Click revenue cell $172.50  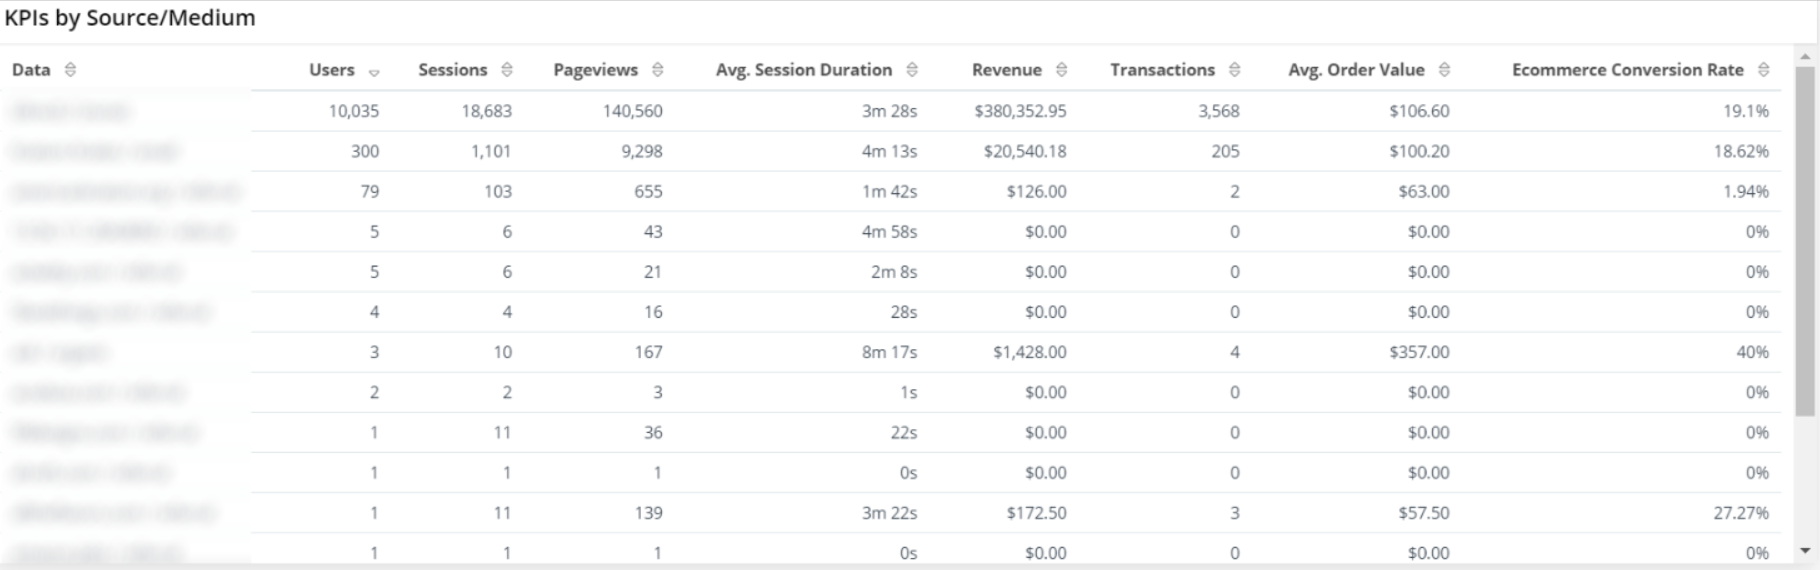coord(1037,512)
